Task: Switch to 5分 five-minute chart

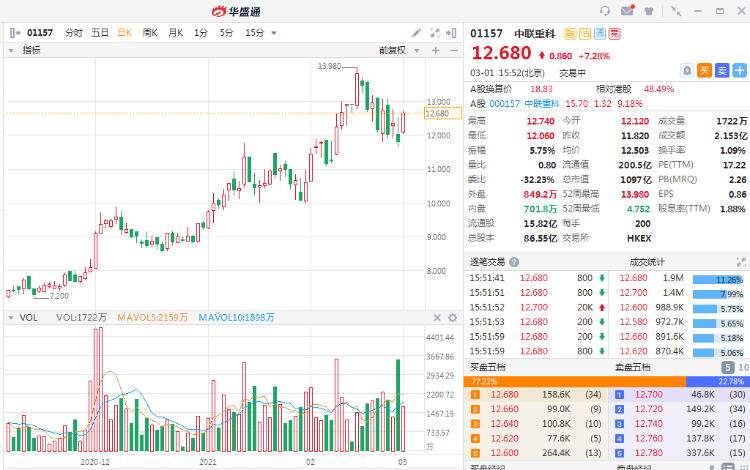Action: coord(227,33)
